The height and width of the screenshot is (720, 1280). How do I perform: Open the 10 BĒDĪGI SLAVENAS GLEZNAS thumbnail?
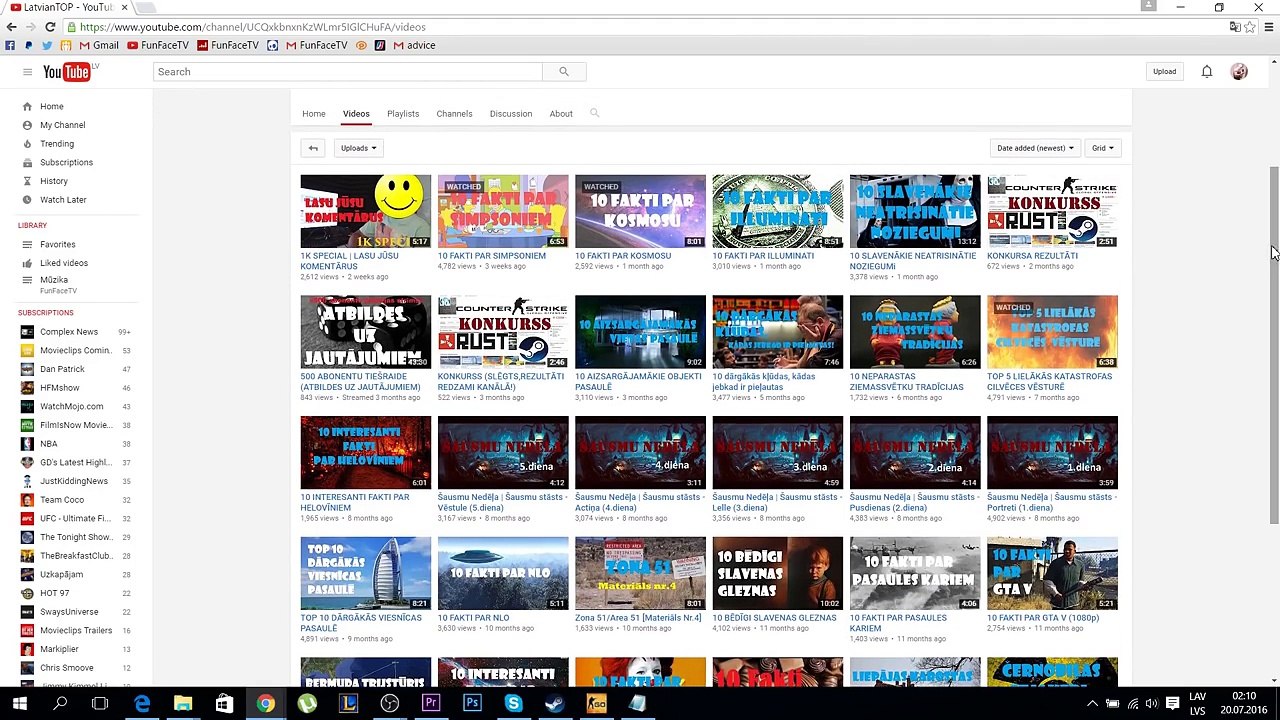[778, 573]
